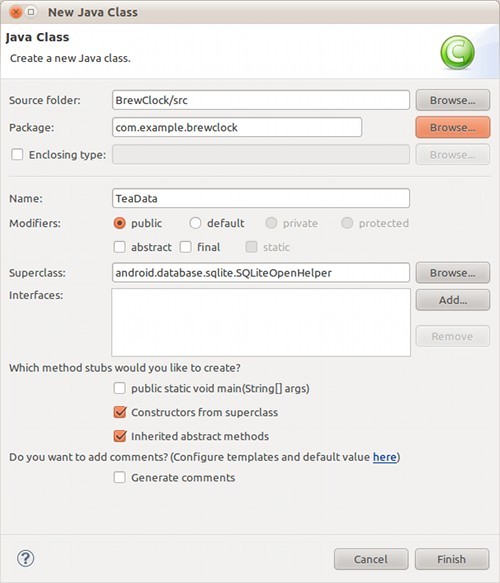
Task: Check the final modifier checkbox
Action: point(186,247)
